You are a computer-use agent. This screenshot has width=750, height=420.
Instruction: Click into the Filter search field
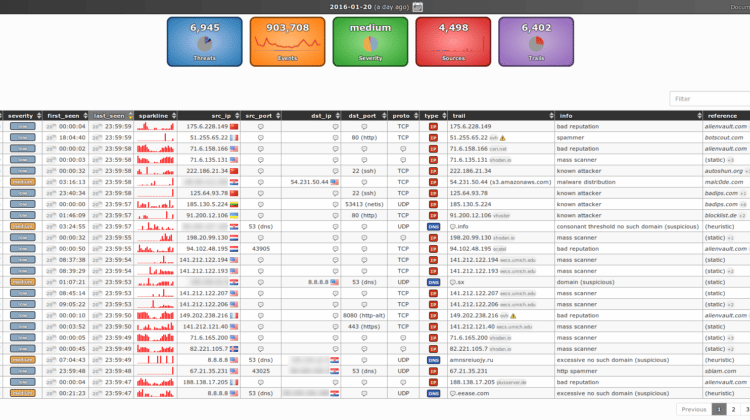710,99
